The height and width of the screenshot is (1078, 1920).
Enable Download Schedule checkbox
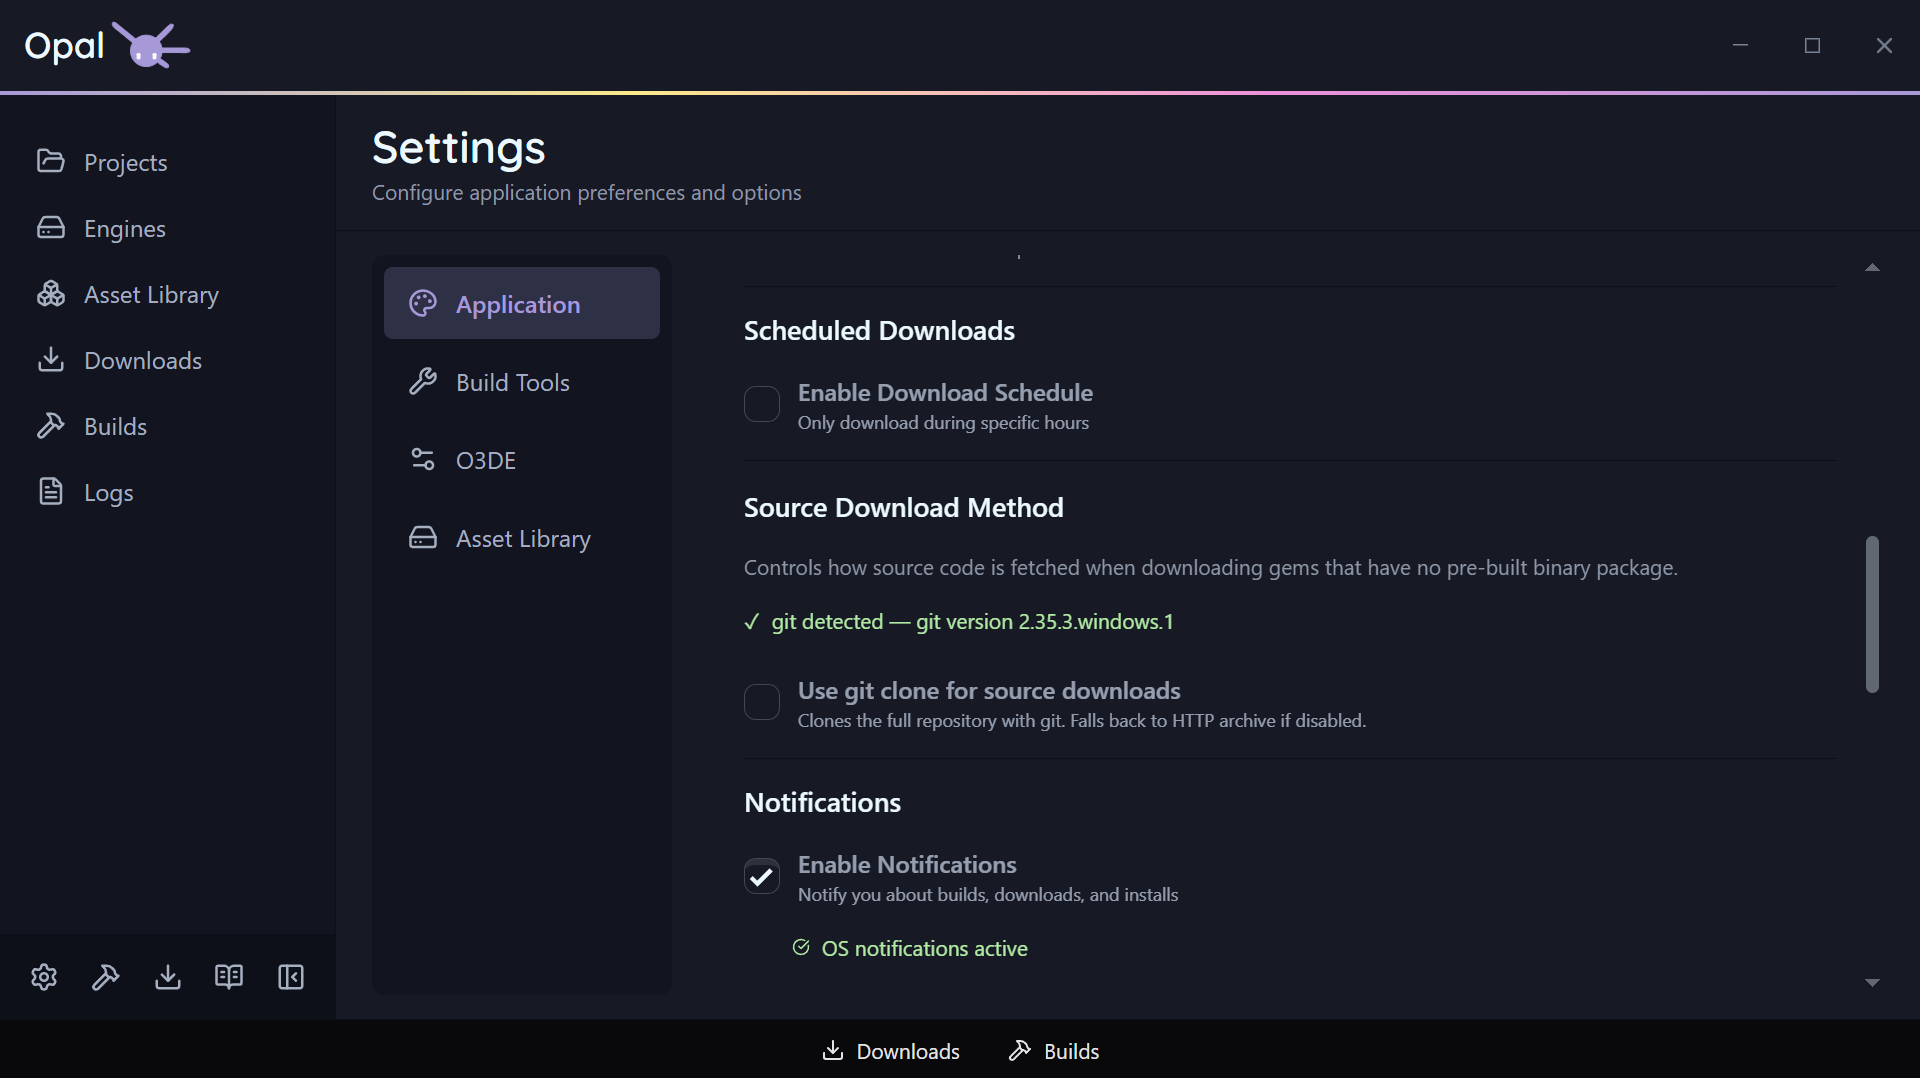pos(762,404)
